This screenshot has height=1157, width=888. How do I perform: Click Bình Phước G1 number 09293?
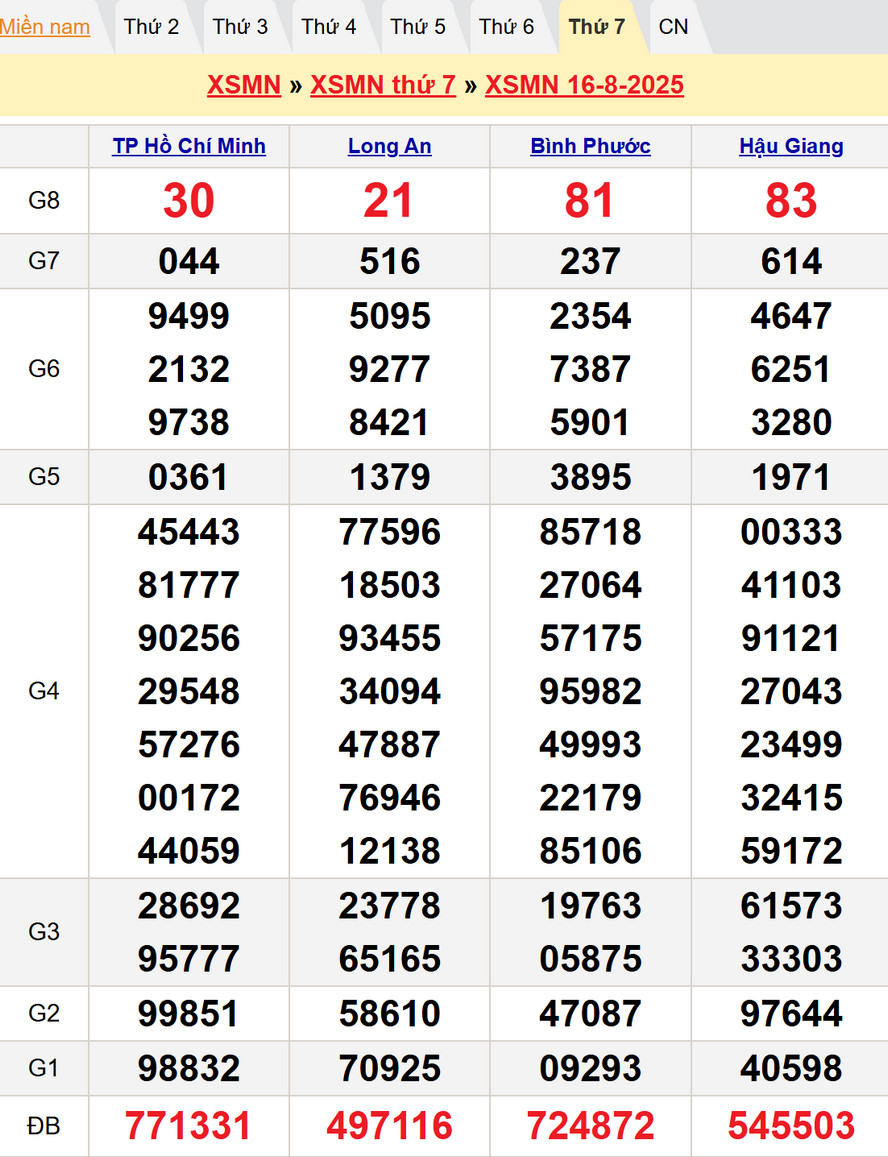click(x=590, y=1068)
